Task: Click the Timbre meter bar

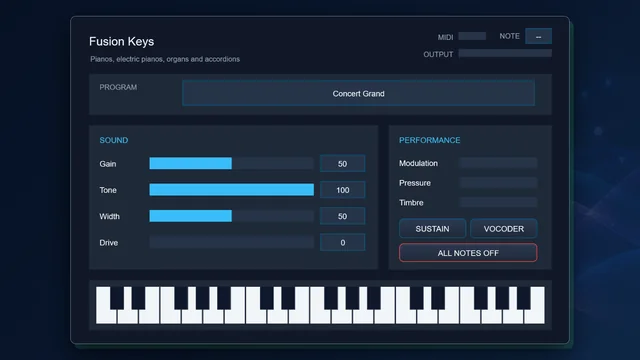Action: (498, 202)
